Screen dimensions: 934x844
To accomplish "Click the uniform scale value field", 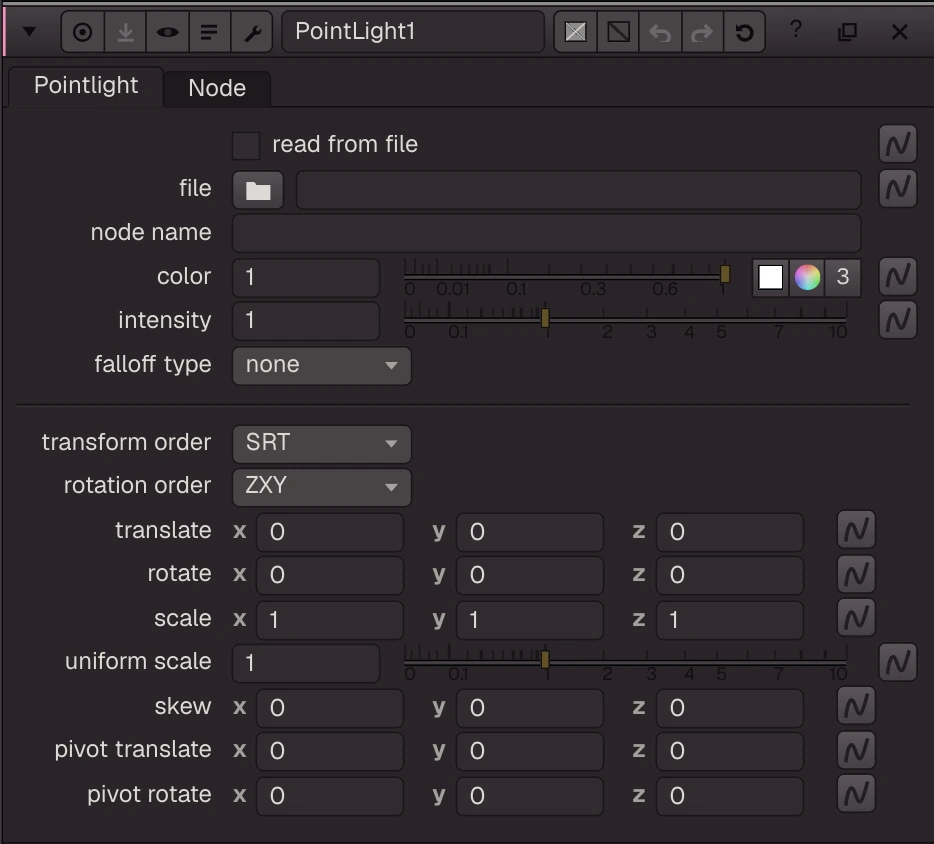I will (306, 664).
